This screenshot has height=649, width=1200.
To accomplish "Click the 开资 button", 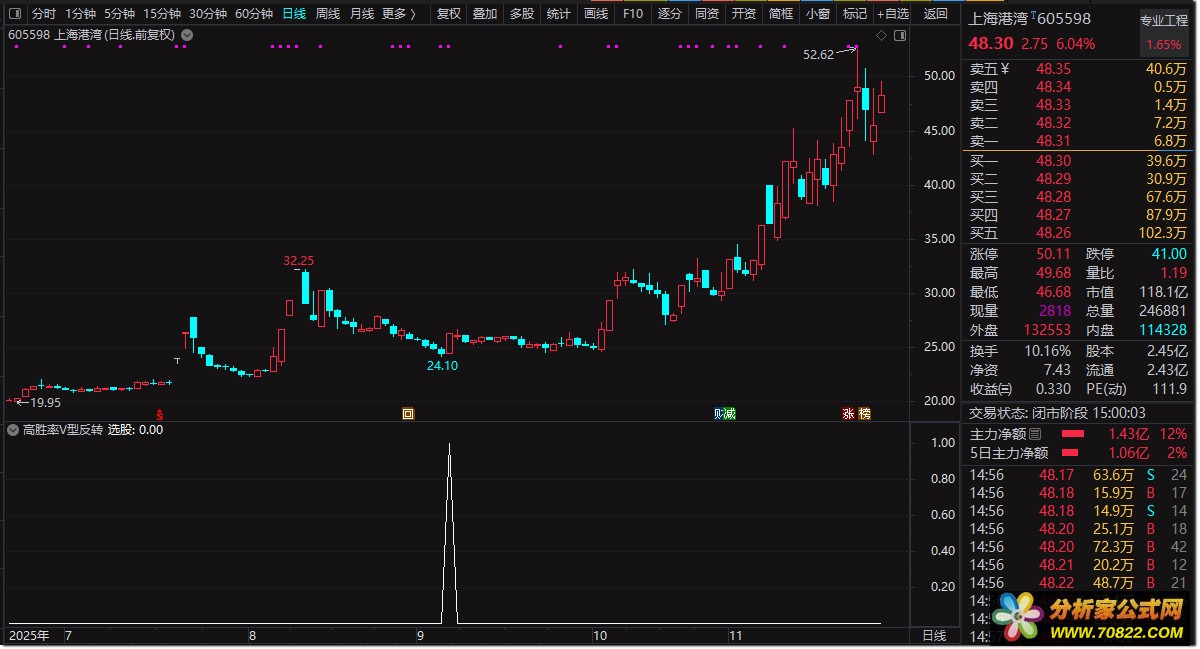I will (x=744, y=14).
